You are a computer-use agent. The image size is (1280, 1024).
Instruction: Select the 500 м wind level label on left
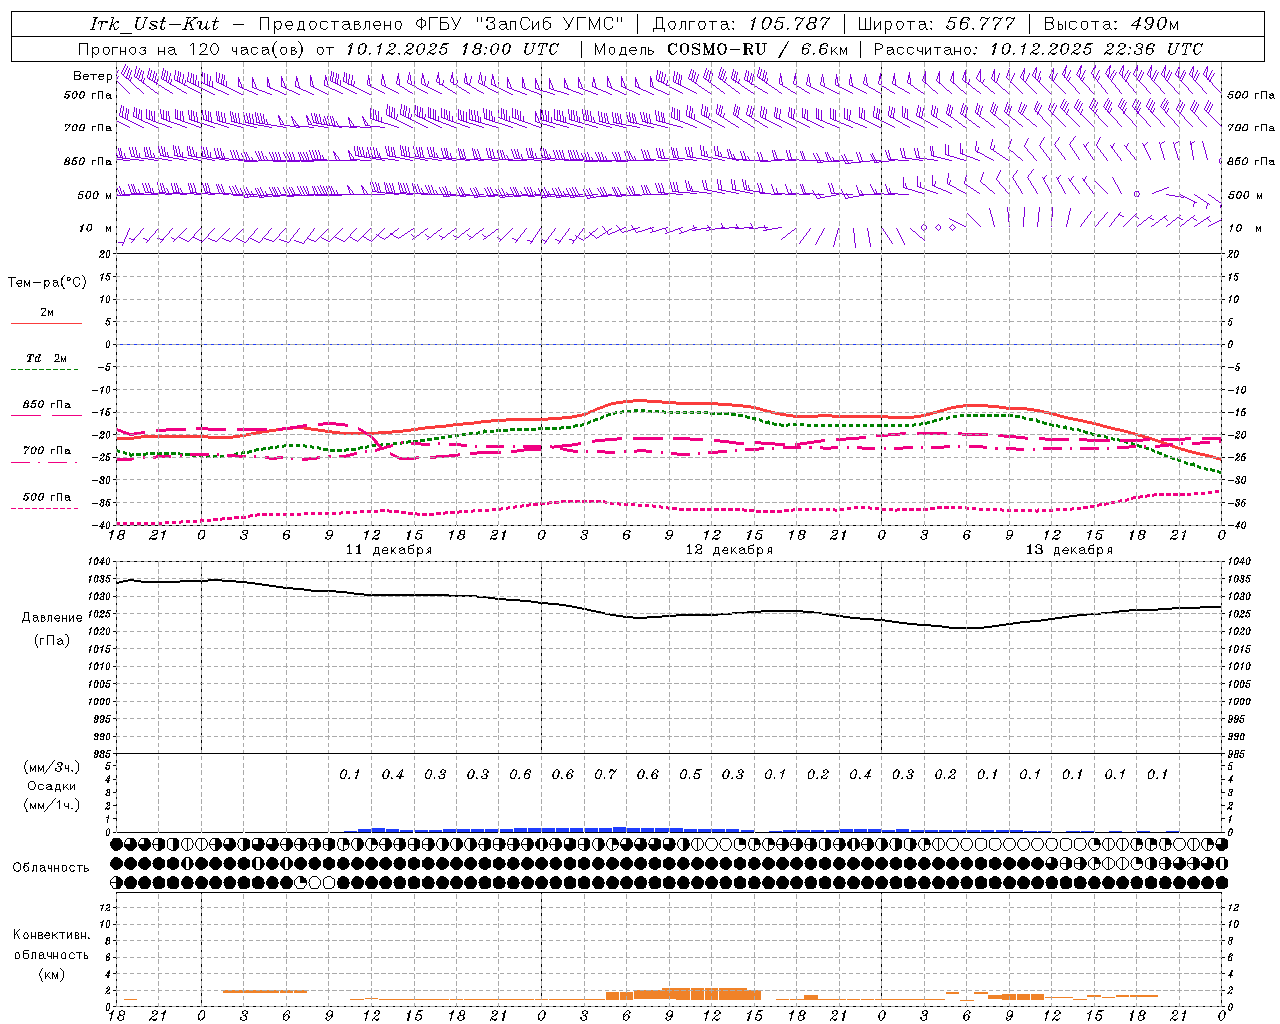(95, 195)
